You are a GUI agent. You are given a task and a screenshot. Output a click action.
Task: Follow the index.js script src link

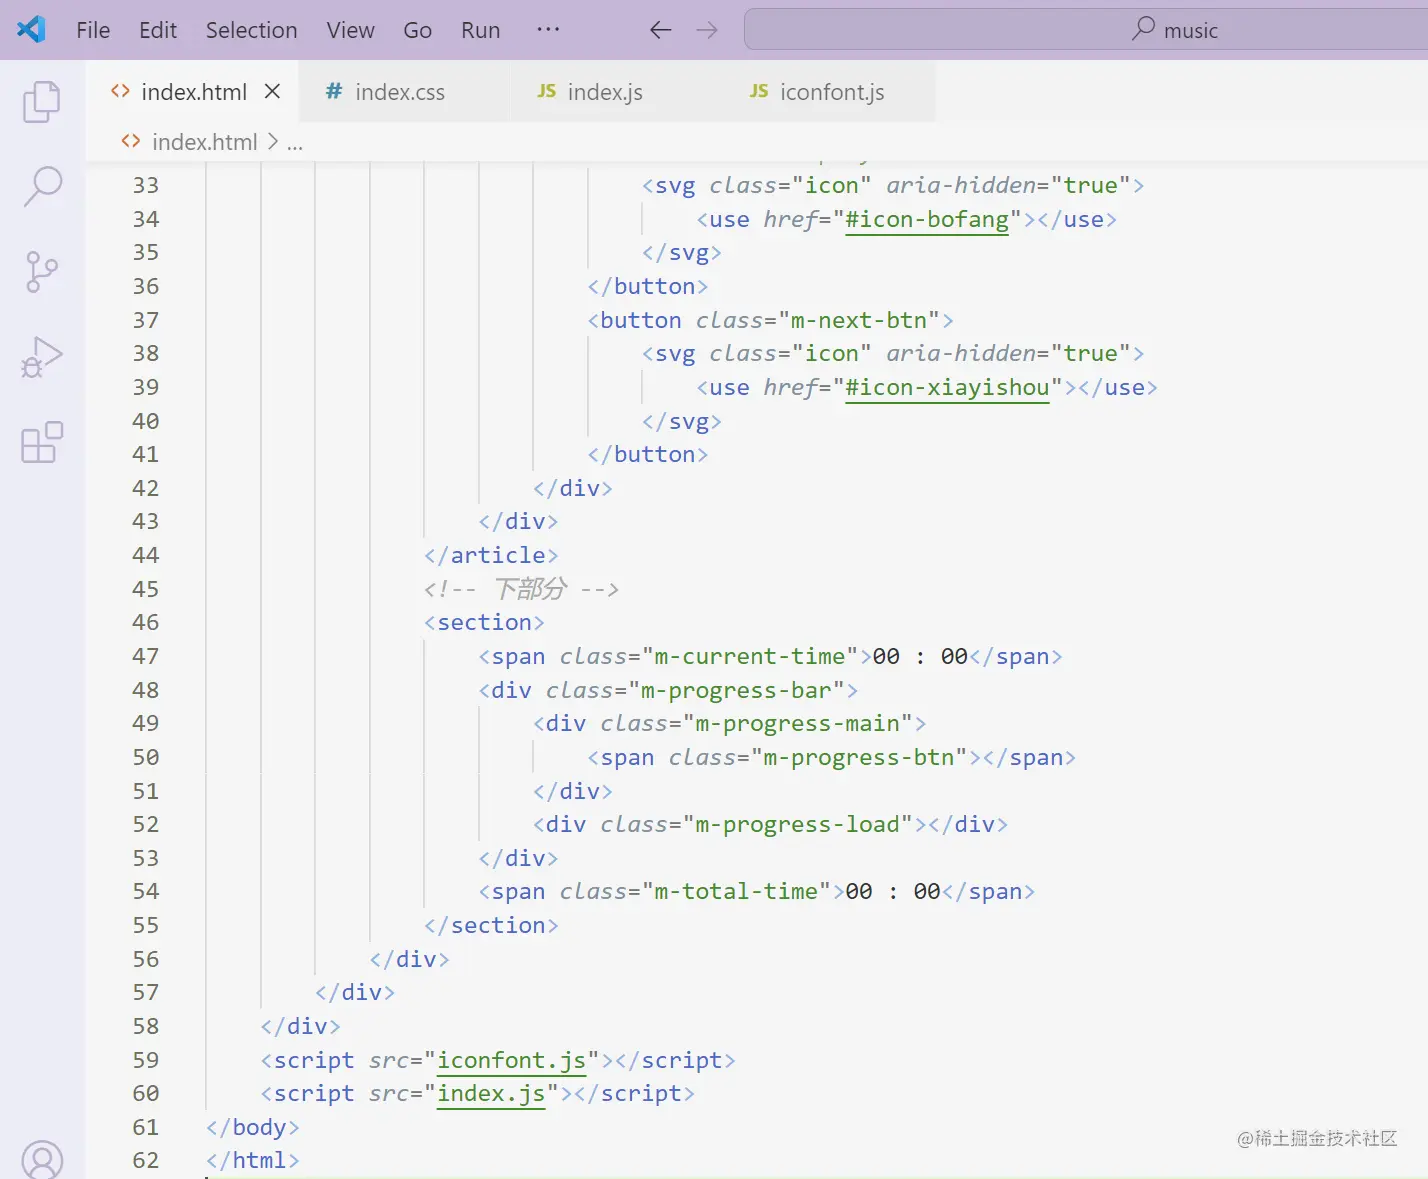[491, 1093]
